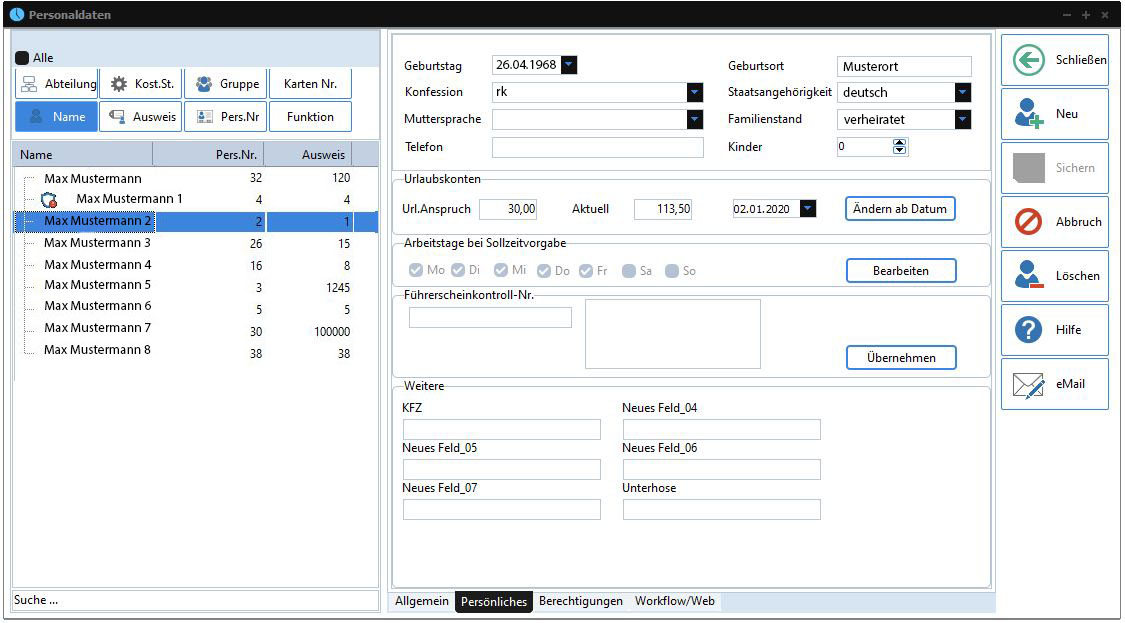Switch to the Berechtigungen tab
The image size is (1125, 623).
click(x=580, y=602)
